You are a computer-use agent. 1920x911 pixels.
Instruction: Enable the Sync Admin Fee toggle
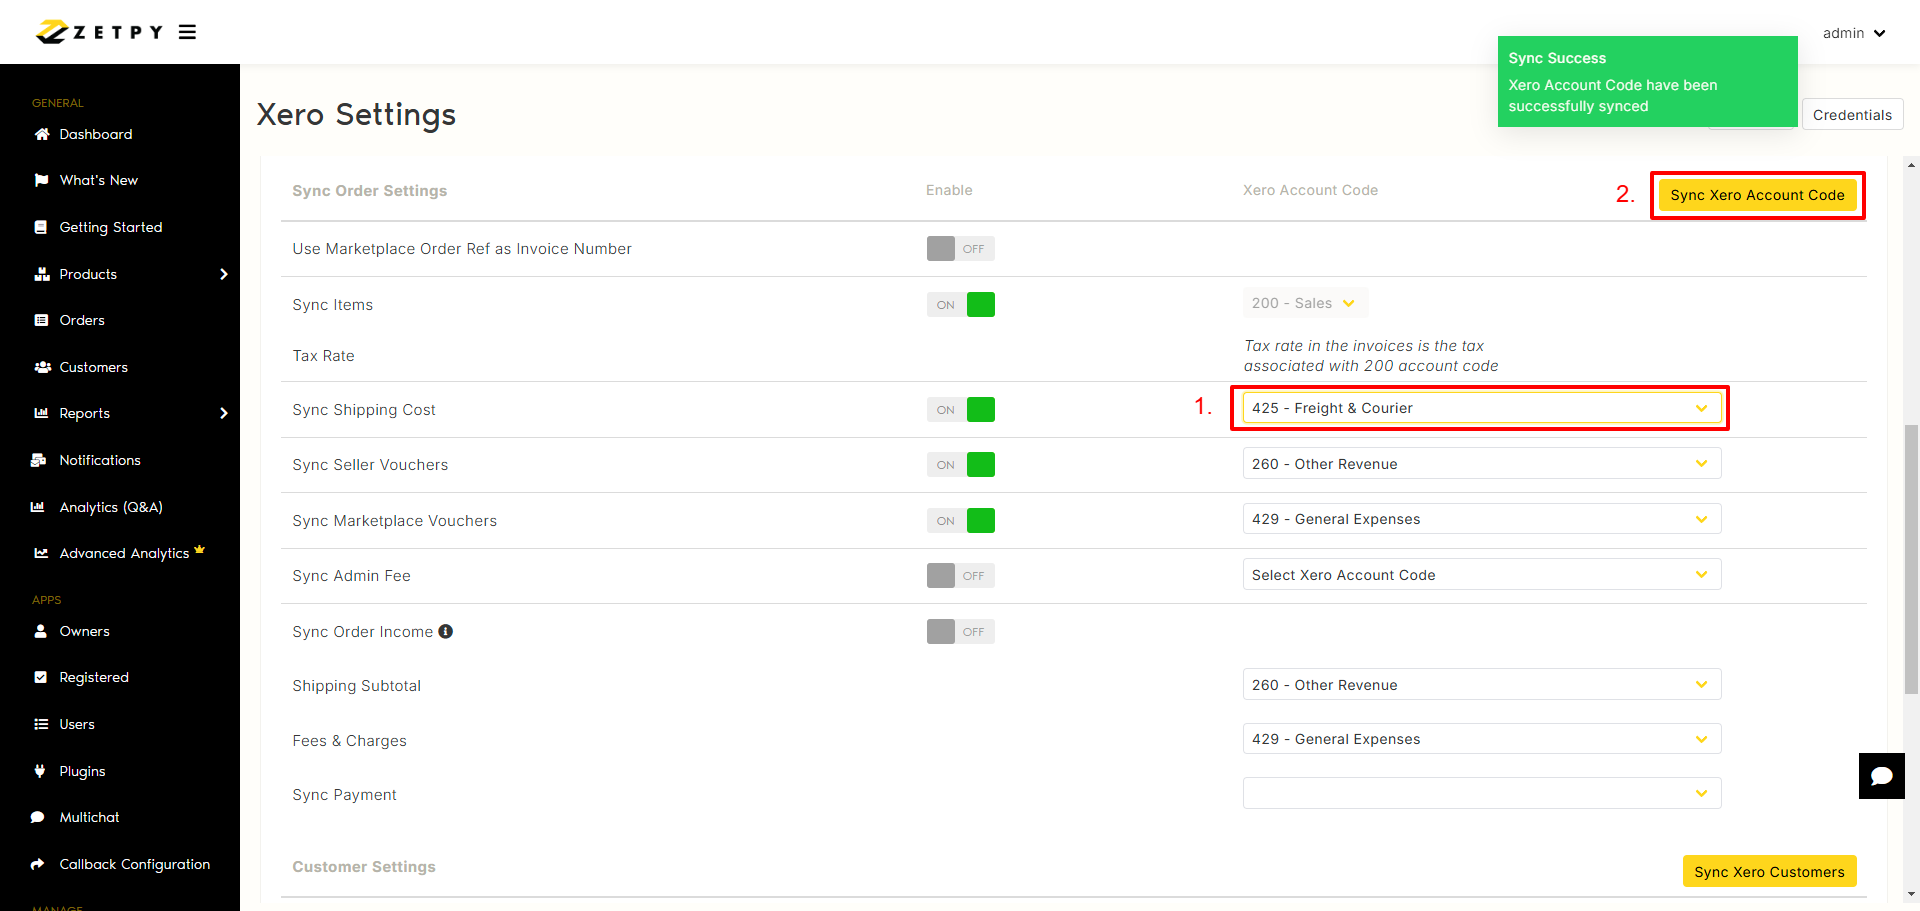click(961, 576)
